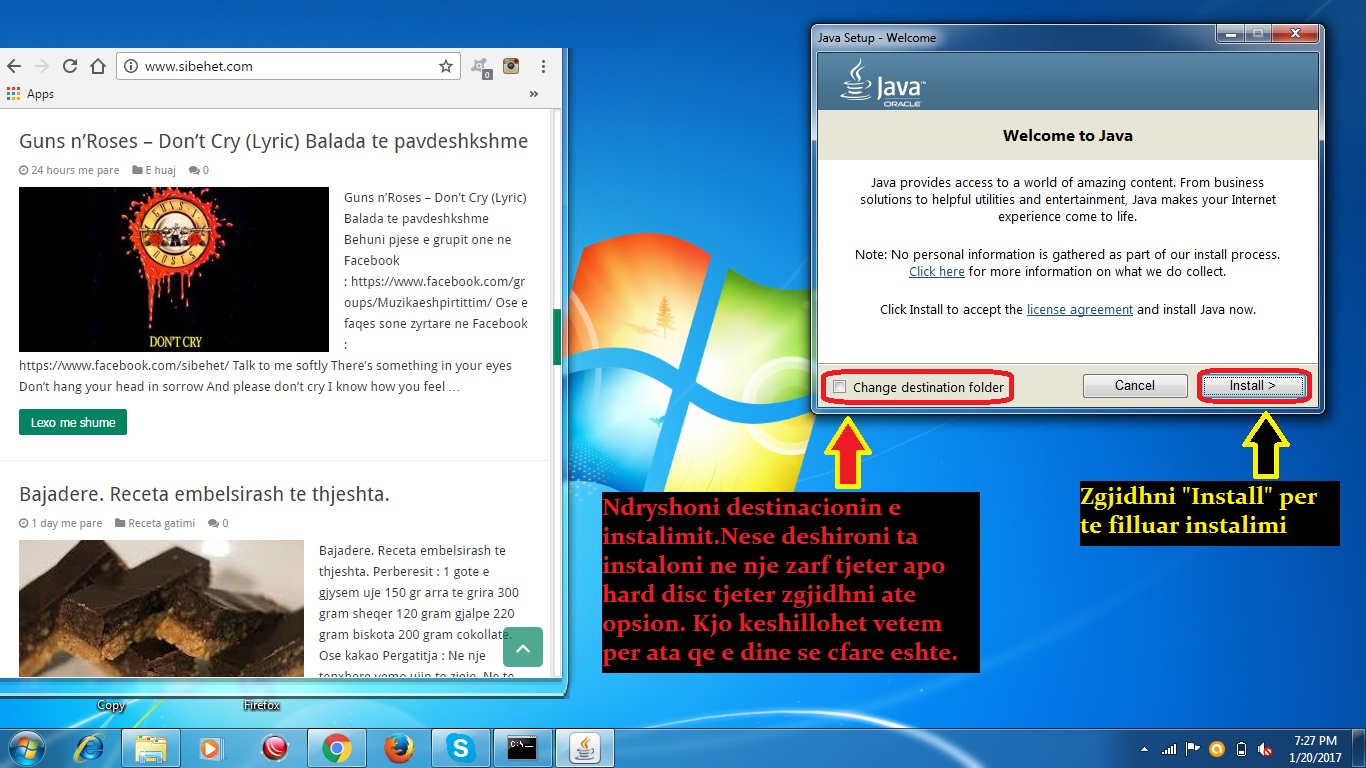Click the Java Oracle logo in setup header

(882, 82)
